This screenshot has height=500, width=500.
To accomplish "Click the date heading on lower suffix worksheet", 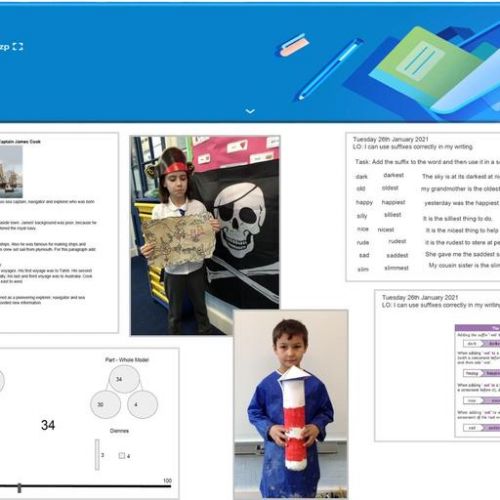I will pos(420,297).
